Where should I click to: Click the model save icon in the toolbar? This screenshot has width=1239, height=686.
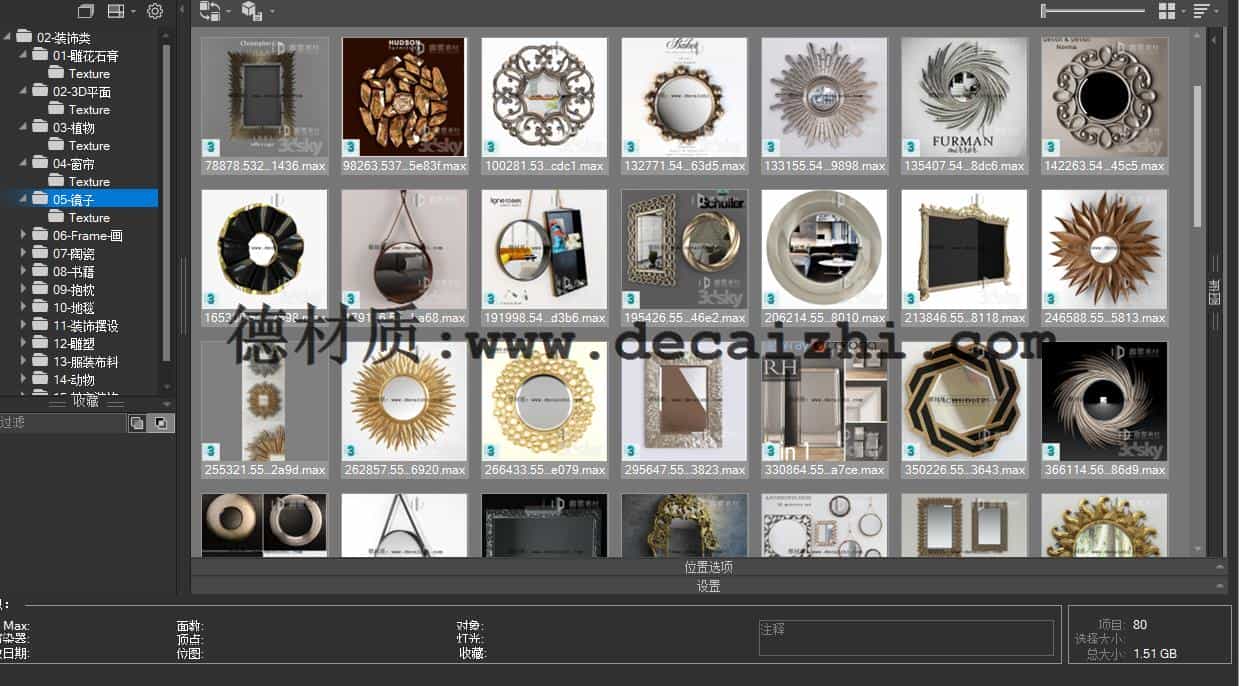point(251,11)
